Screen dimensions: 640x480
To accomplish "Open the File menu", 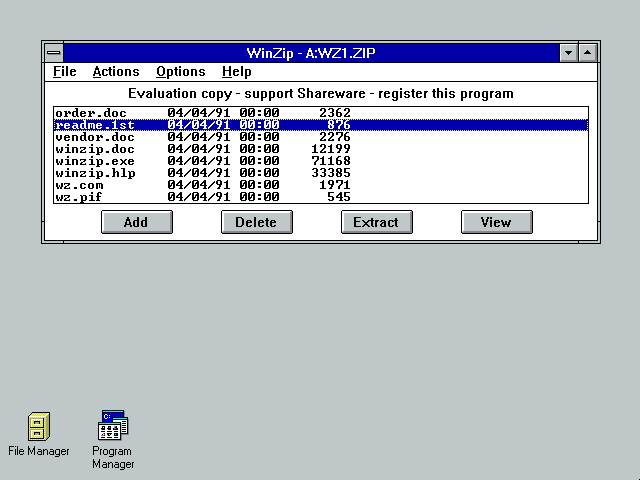I will pos(64,72).
